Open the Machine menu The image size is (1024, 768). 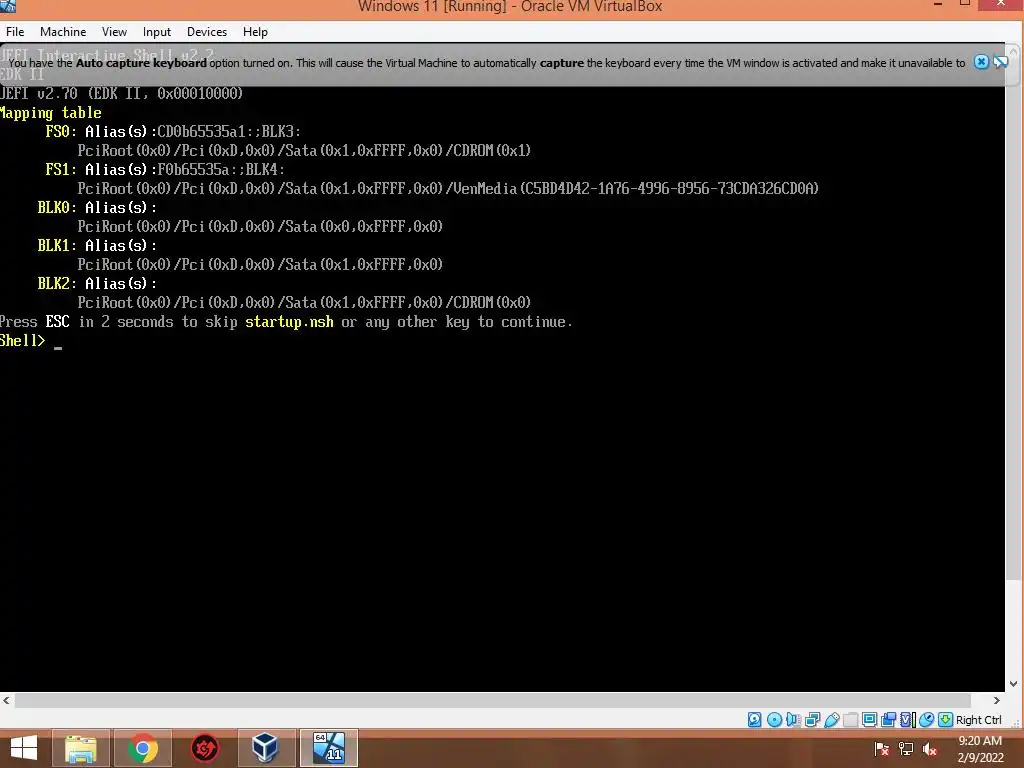click(63, 31)
